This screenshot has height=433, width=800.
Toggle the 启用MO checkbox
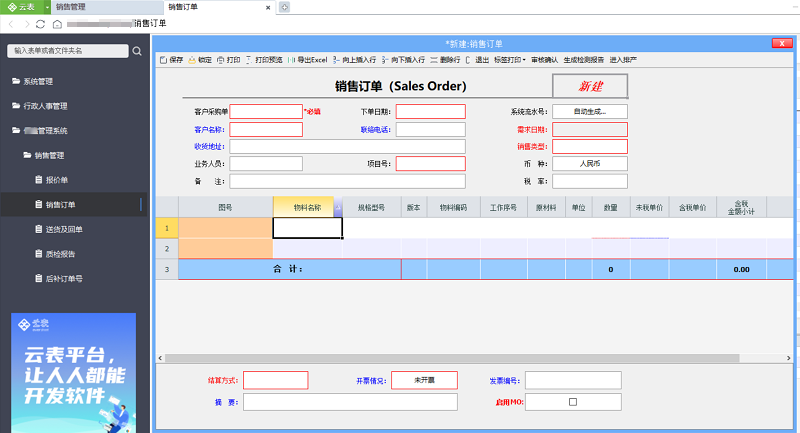click(573, 402)
